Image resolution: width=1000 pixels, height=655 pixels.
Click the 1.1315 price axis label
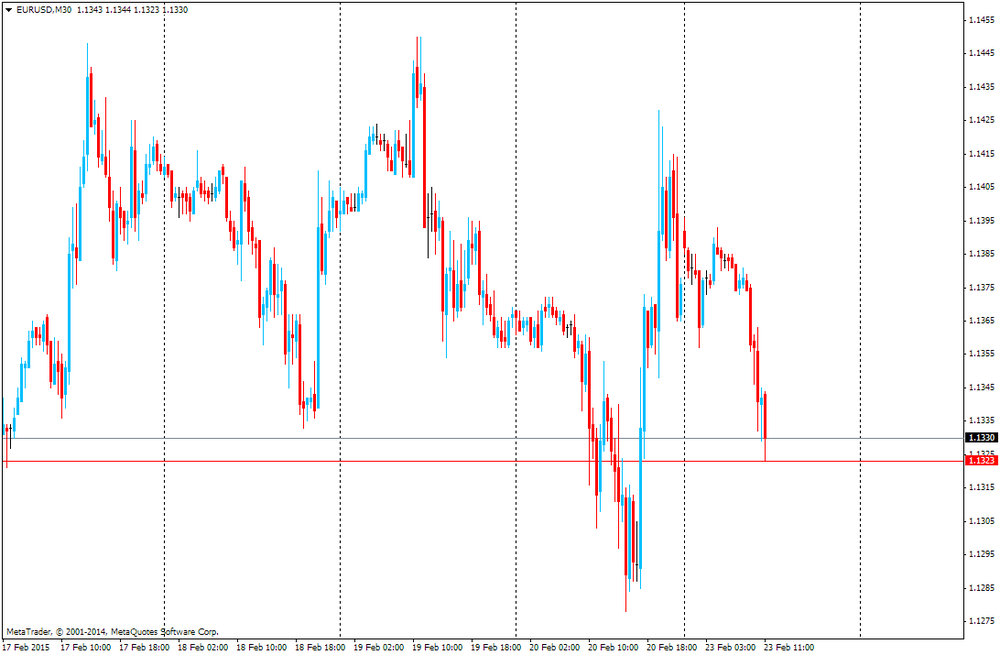(x=982, y=487)
